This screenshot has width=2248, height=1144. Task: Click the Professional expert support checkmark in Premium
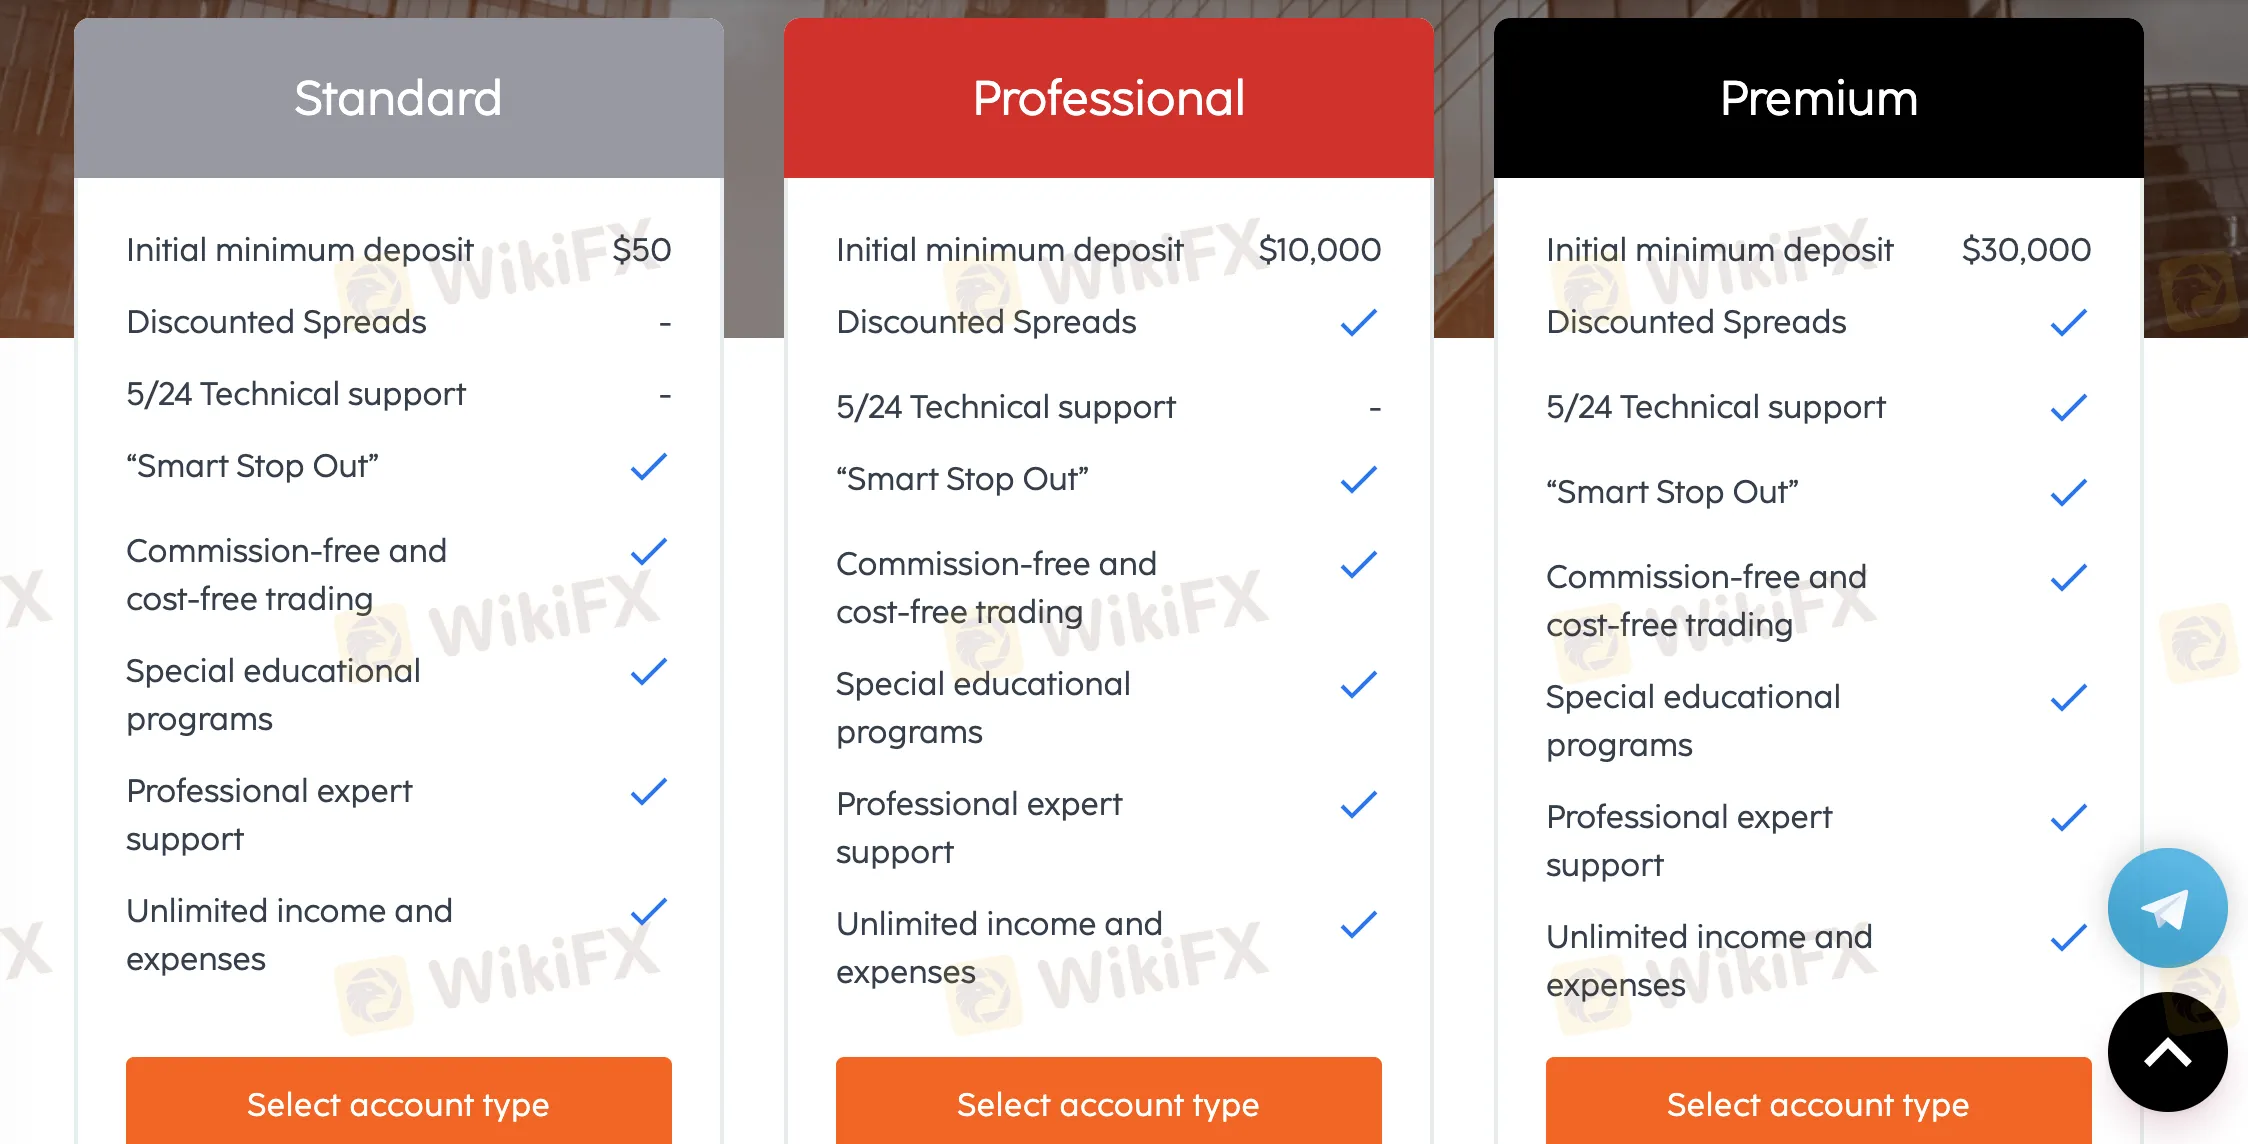[2067, 817]
